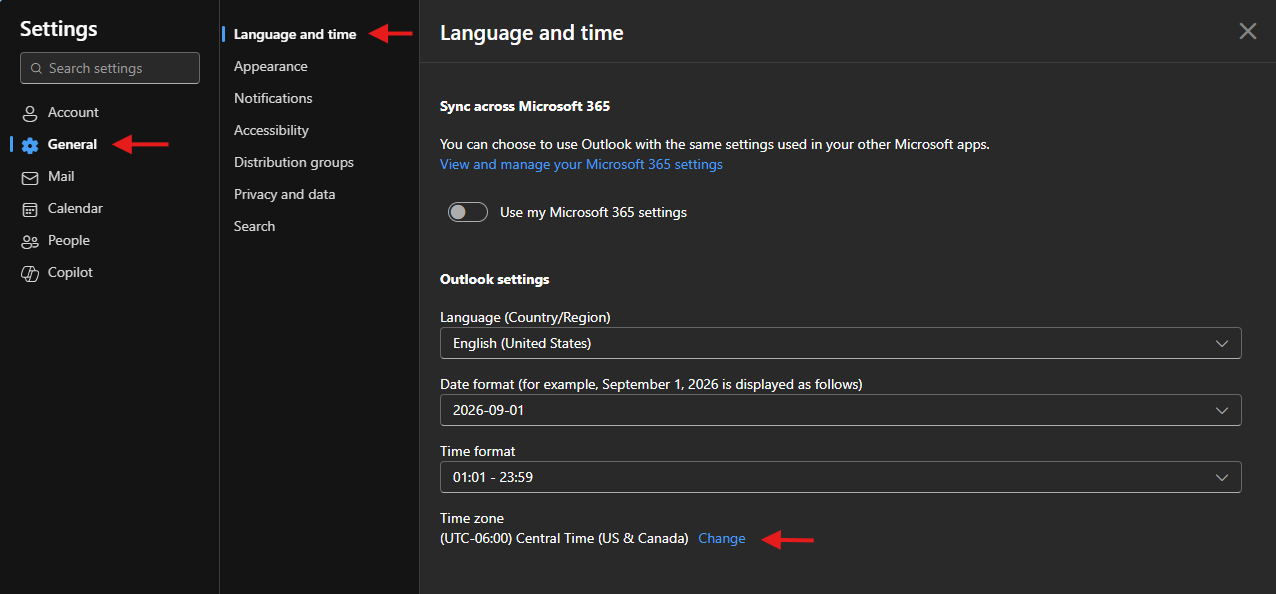The image size is (1276, 594).
Task: Click the search magnifier icon
Action: tap(37, 68)
